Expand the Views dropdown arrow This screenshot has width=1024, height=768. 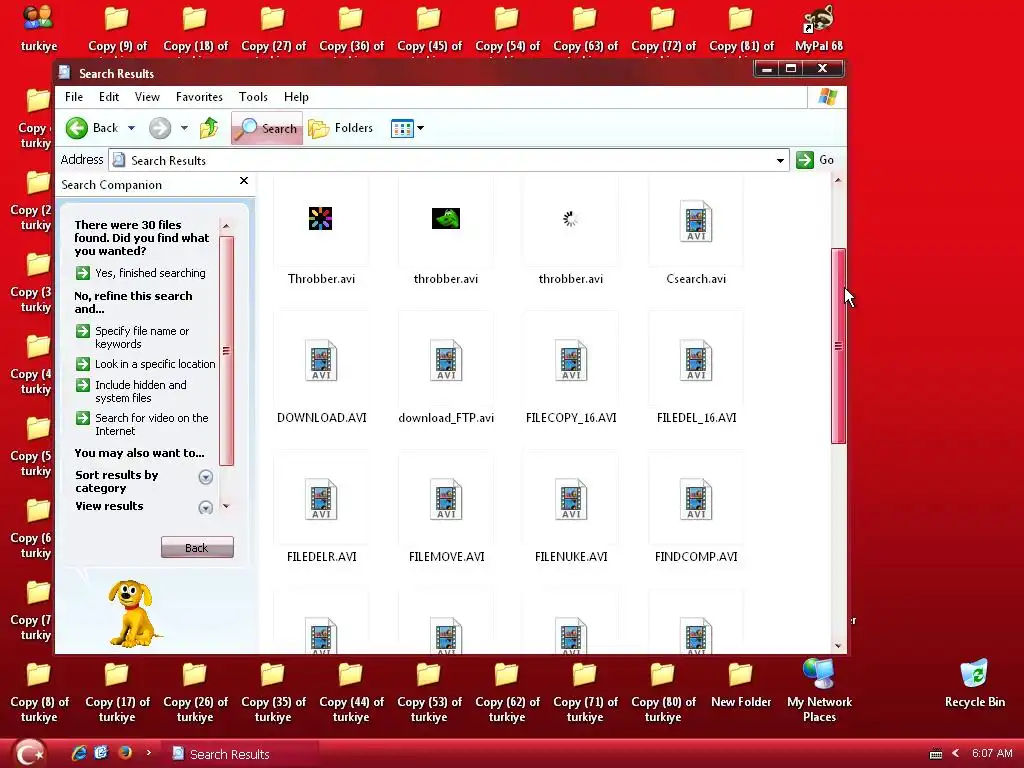pos(421,128)
